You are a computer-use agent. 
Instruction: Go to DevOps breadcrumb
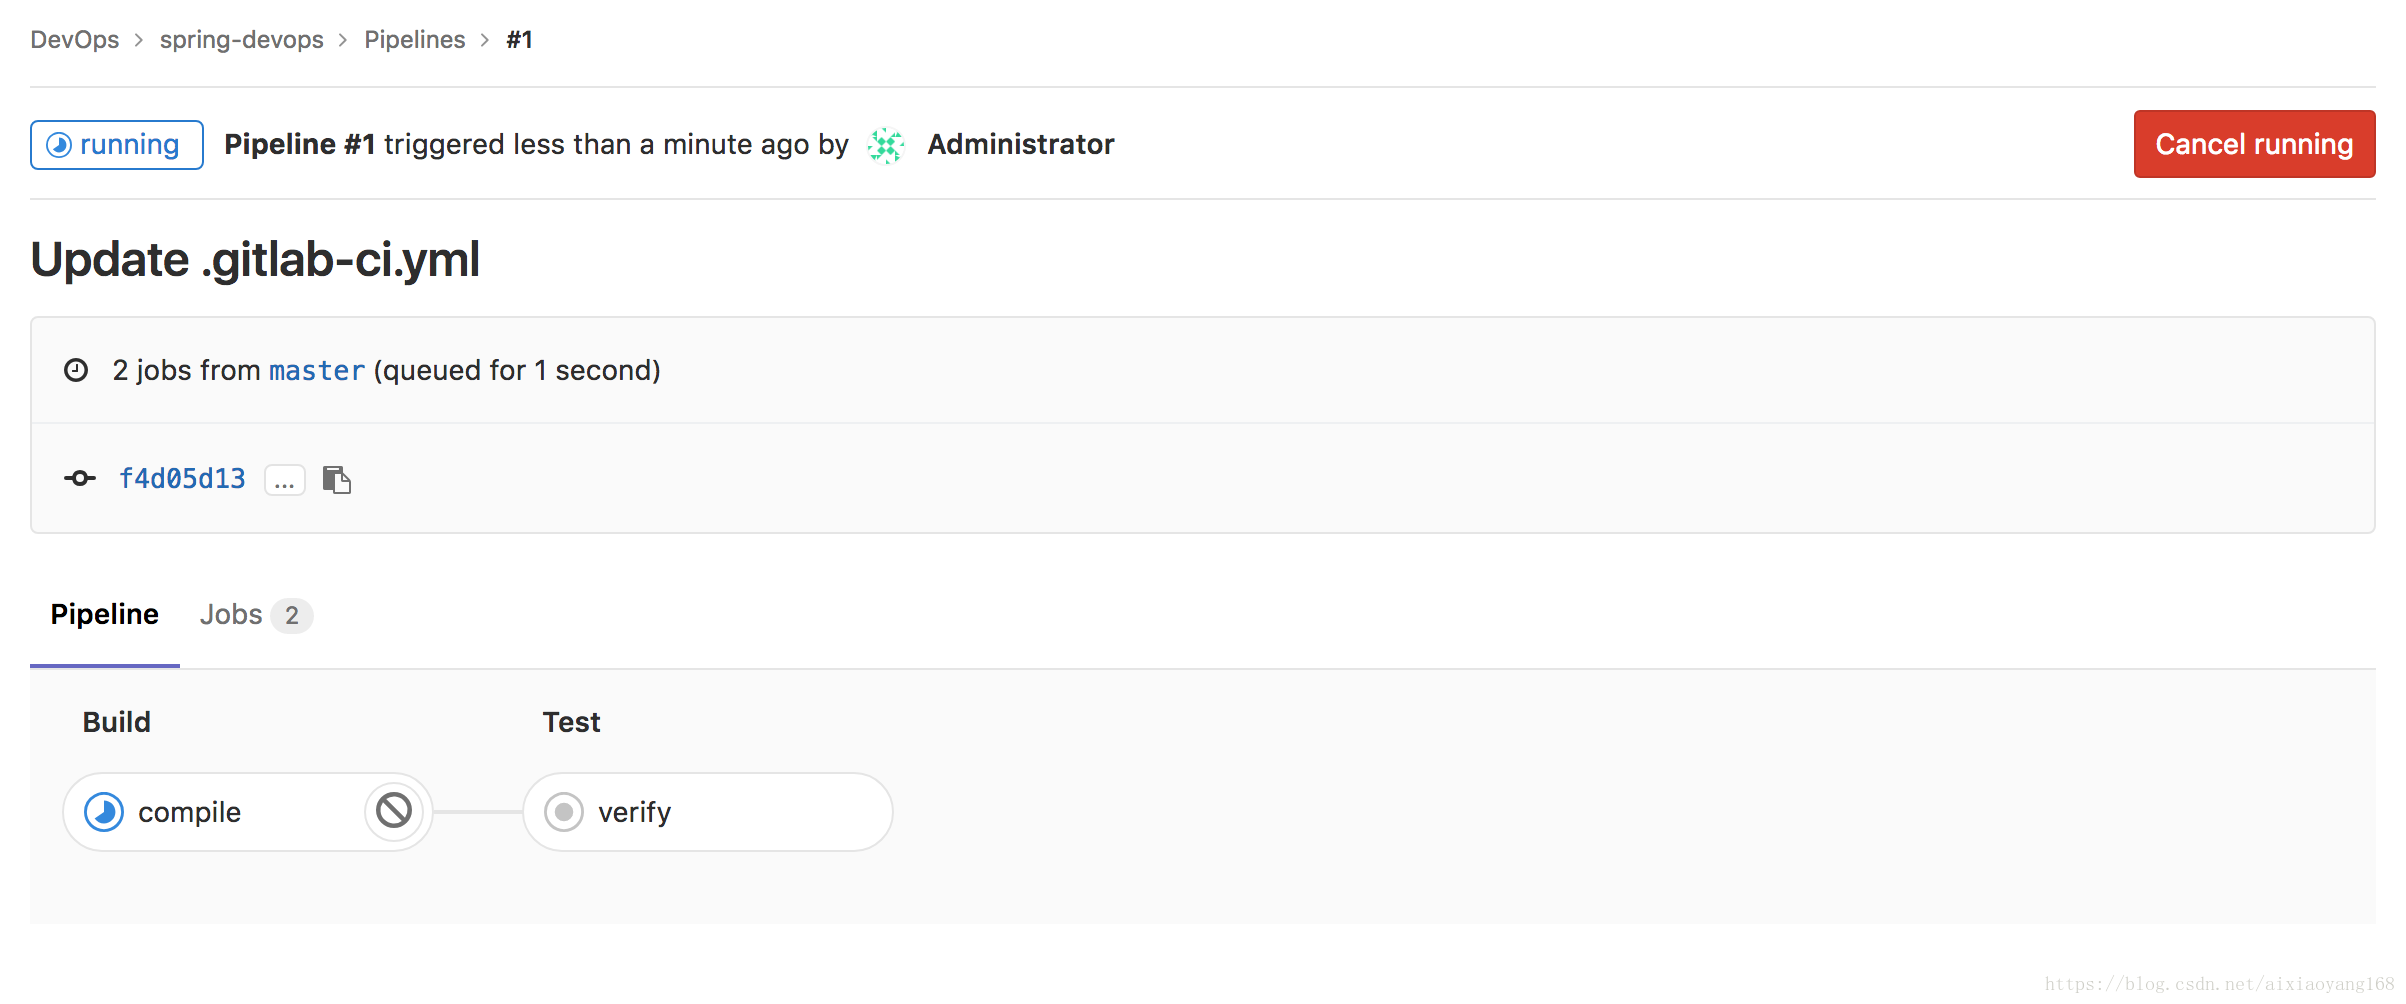75,40
